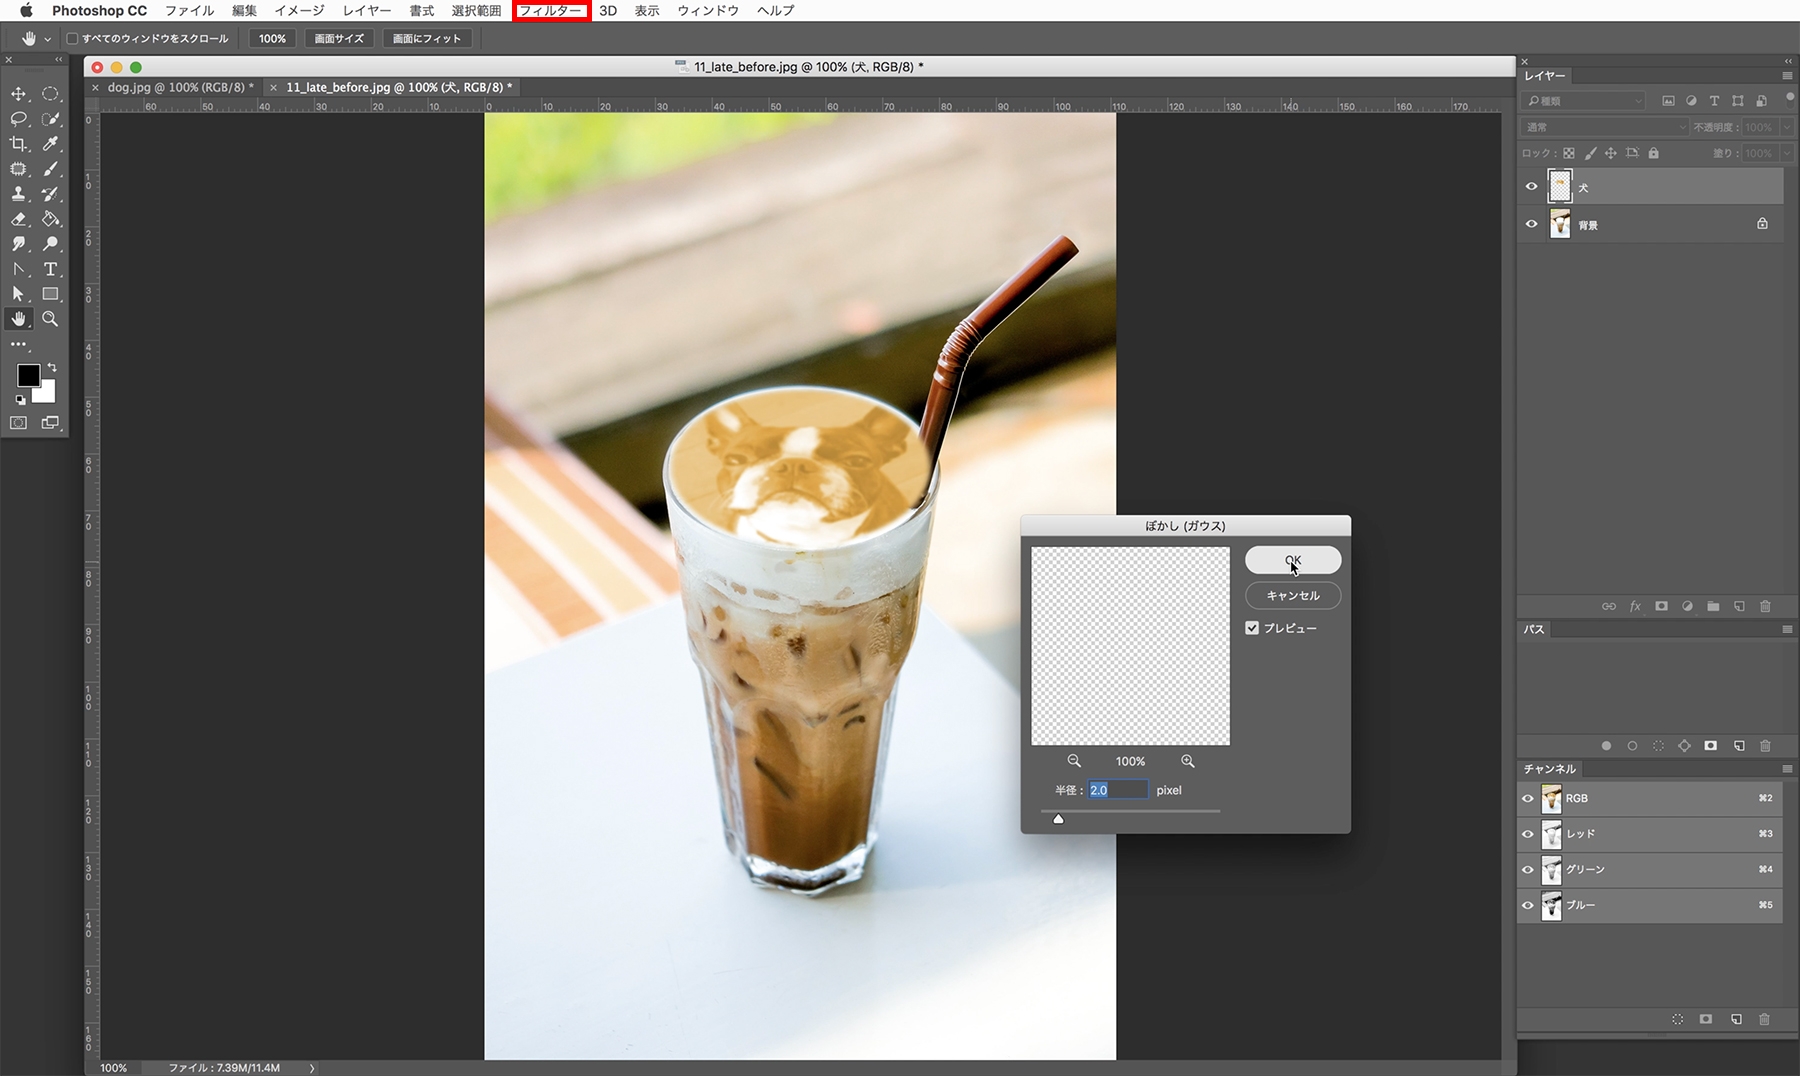Toggle Quick Mask mode
This screenshot has width=1800, height=1076.
[x=19, y=423]
